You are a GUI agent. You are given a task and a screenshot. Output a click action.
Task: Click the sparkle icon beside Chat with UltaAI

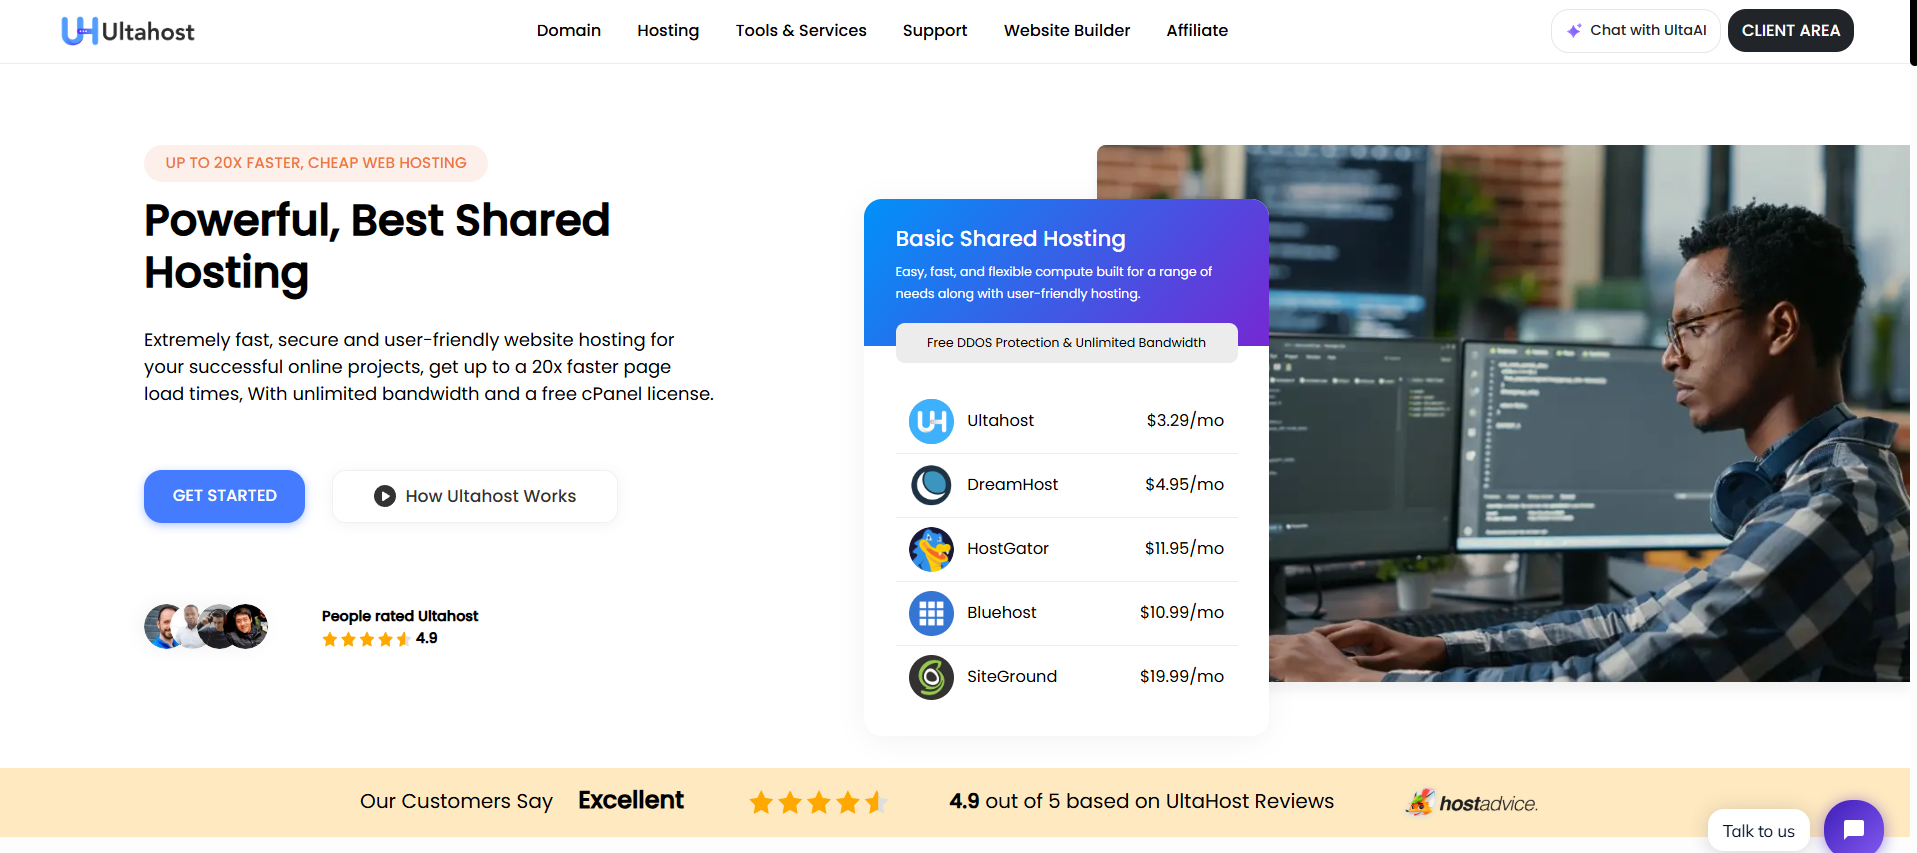(1574, 31)
